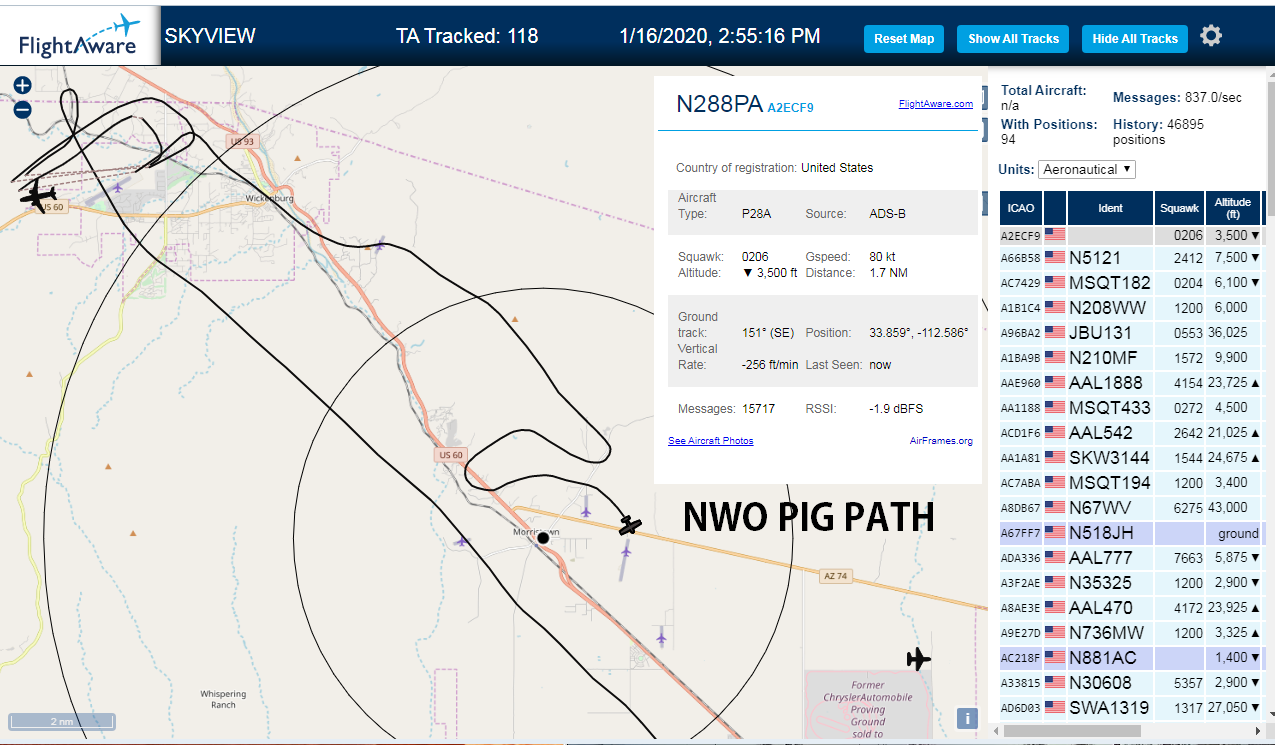Open the Units Aeronautical dropdown

pyautogui.click(x=1087, y=169)
